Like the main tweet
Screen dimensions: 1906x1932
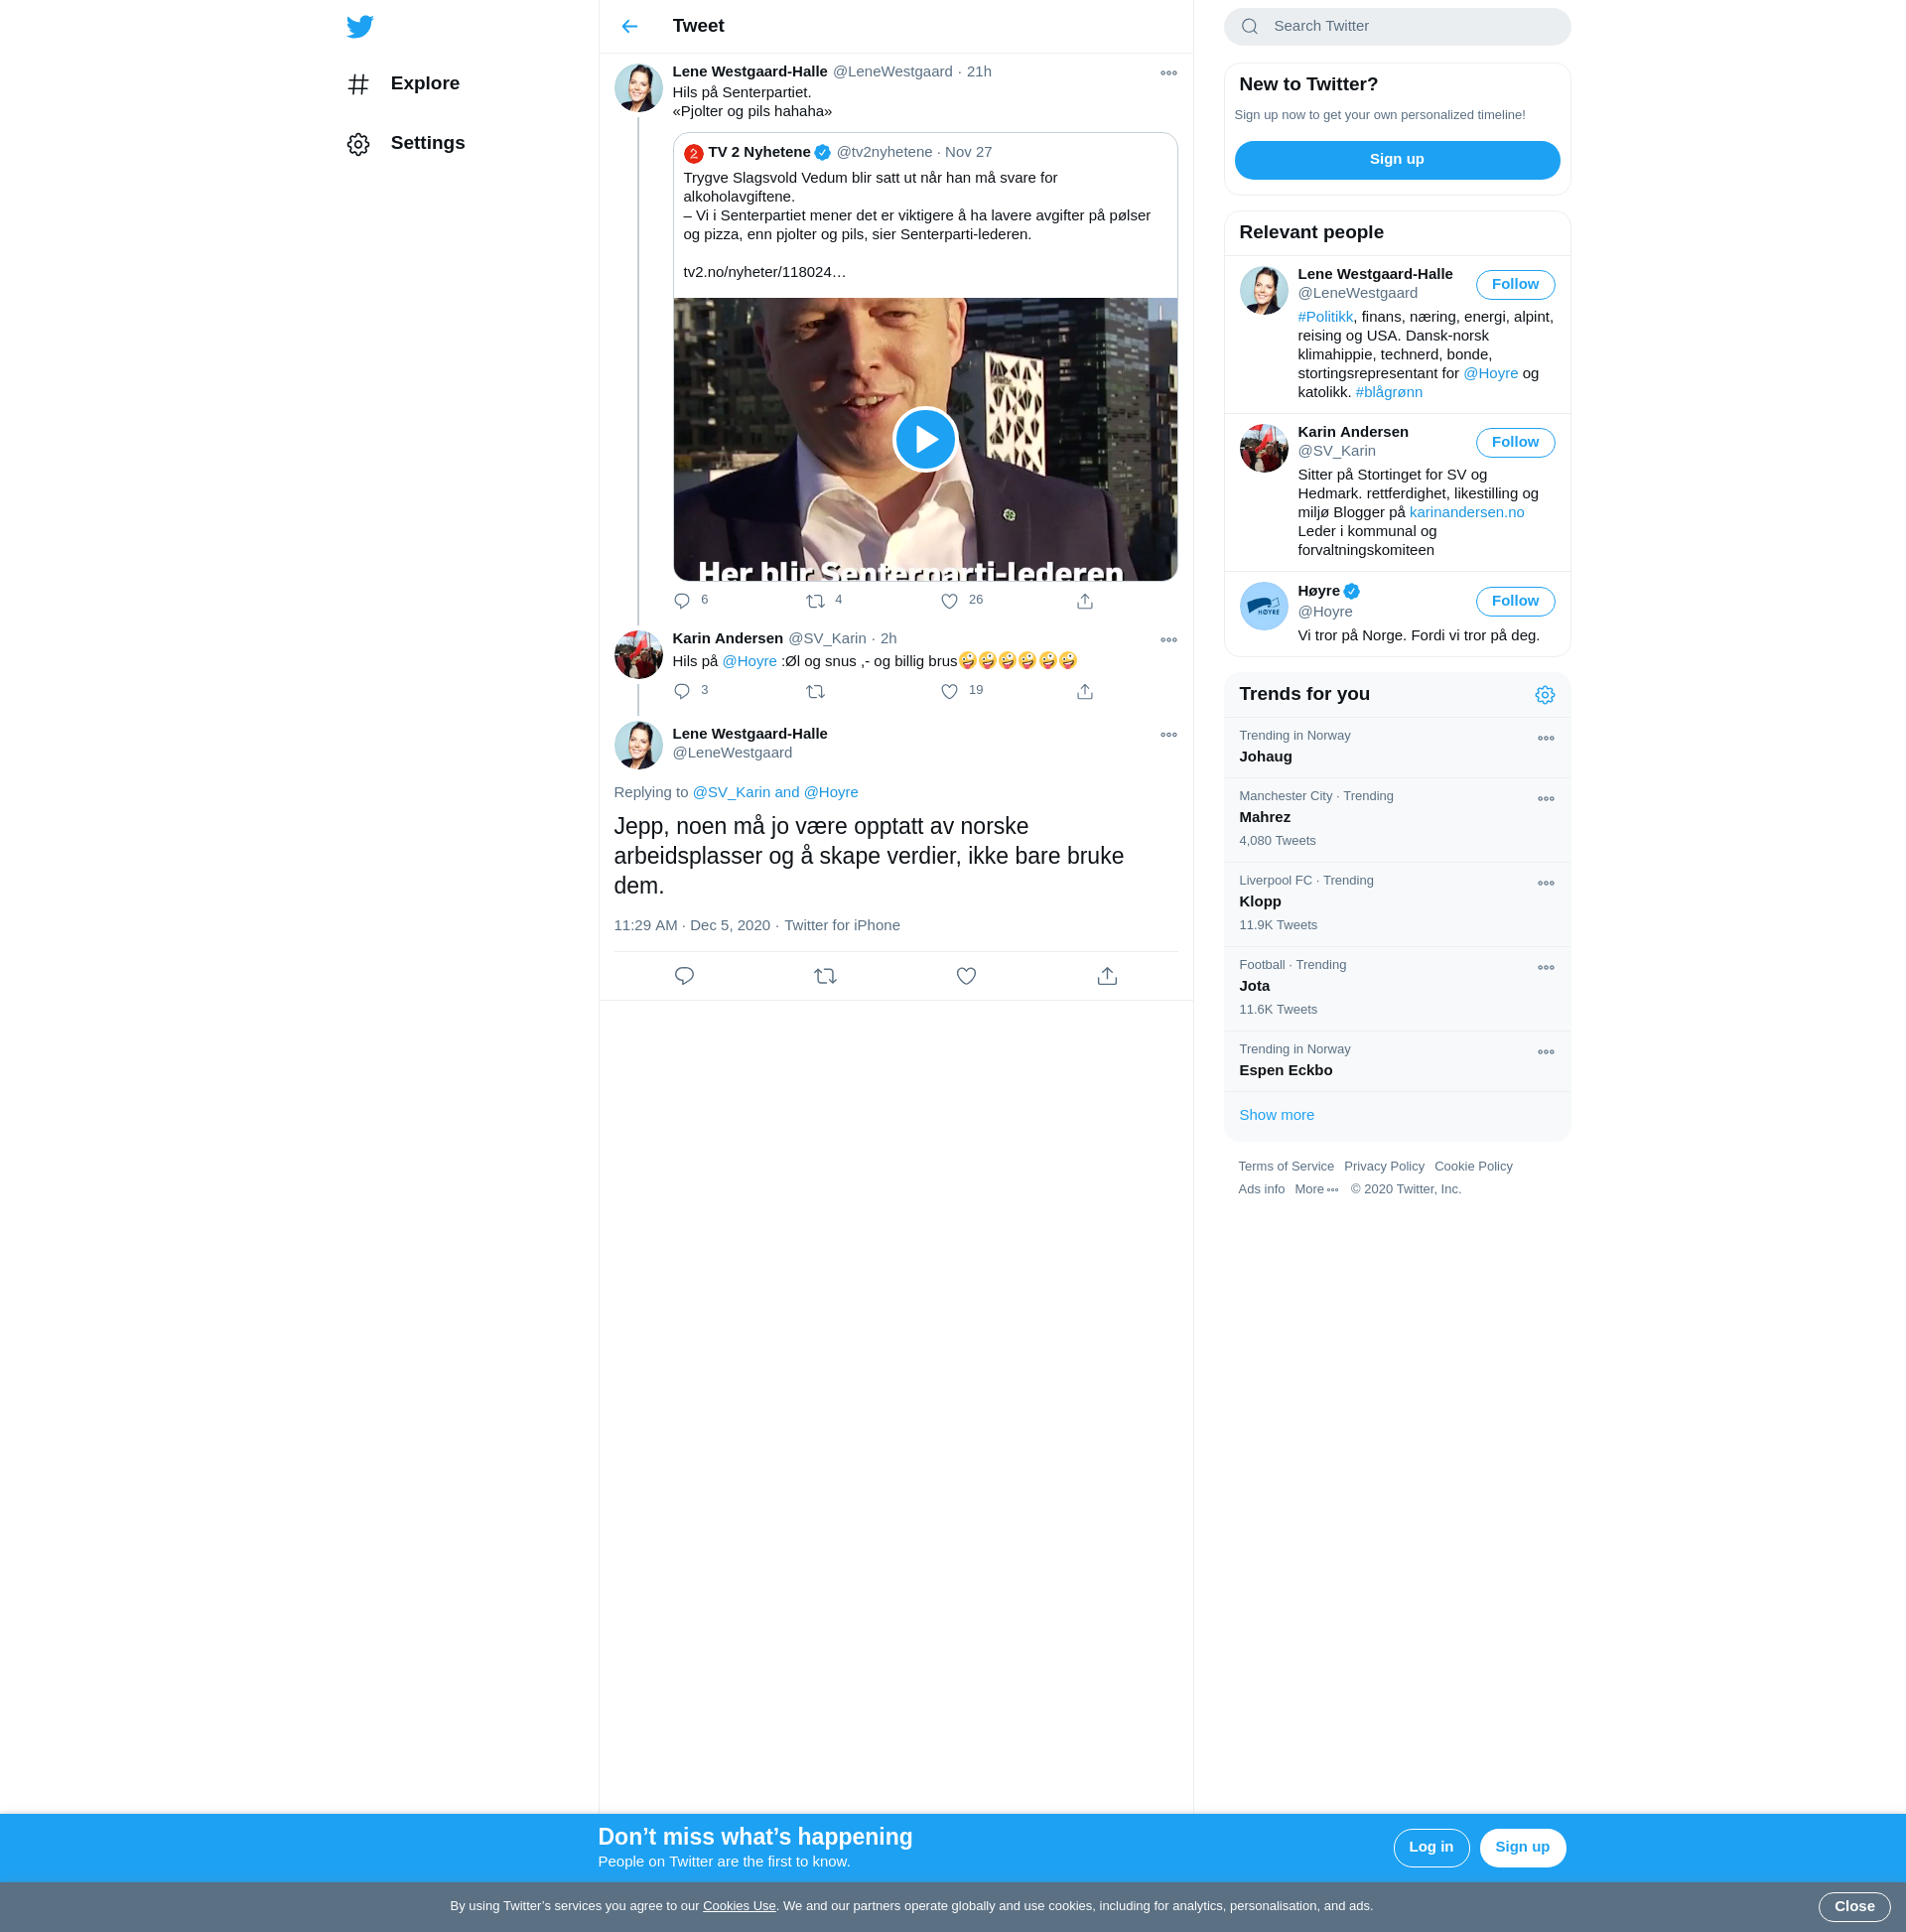(966, 976)
